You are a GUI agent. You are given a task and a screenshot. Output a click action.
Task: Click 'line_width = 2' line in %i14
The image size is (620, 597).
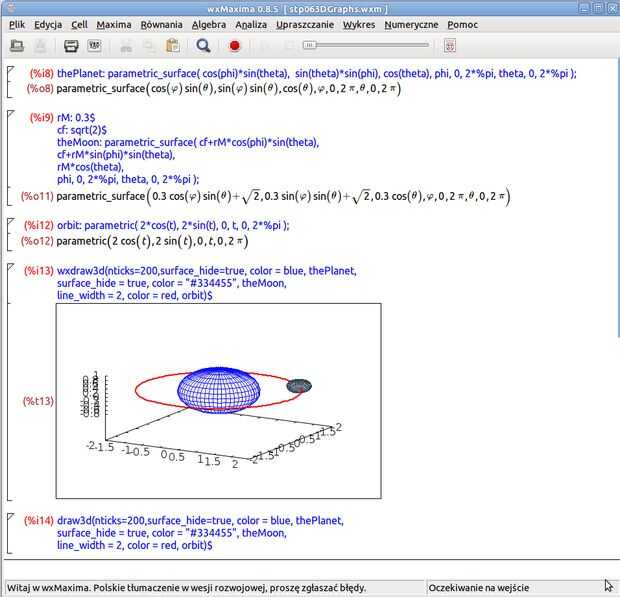(x=134, y=546)
